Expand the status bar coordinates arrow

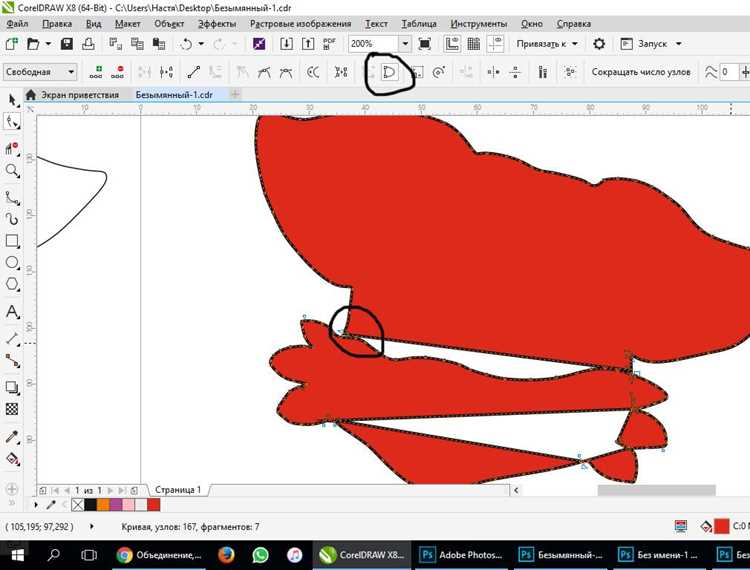click(x=91, y=526)
